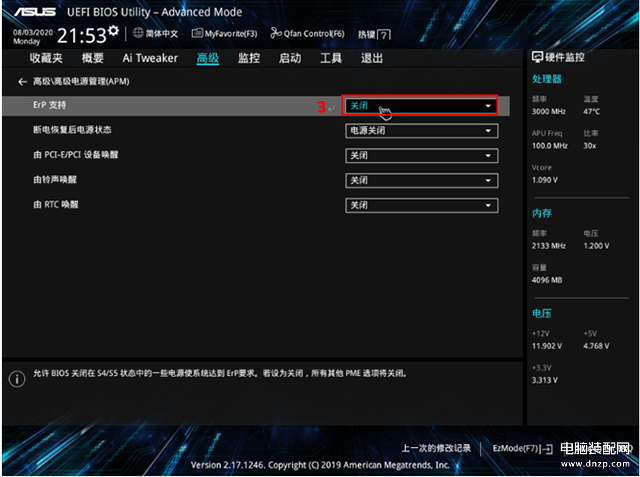Click the 100.0 MHz APU Freq value
Image resolution: width=640 pixels, height=477 pixels.
click(x=549, y=146)
